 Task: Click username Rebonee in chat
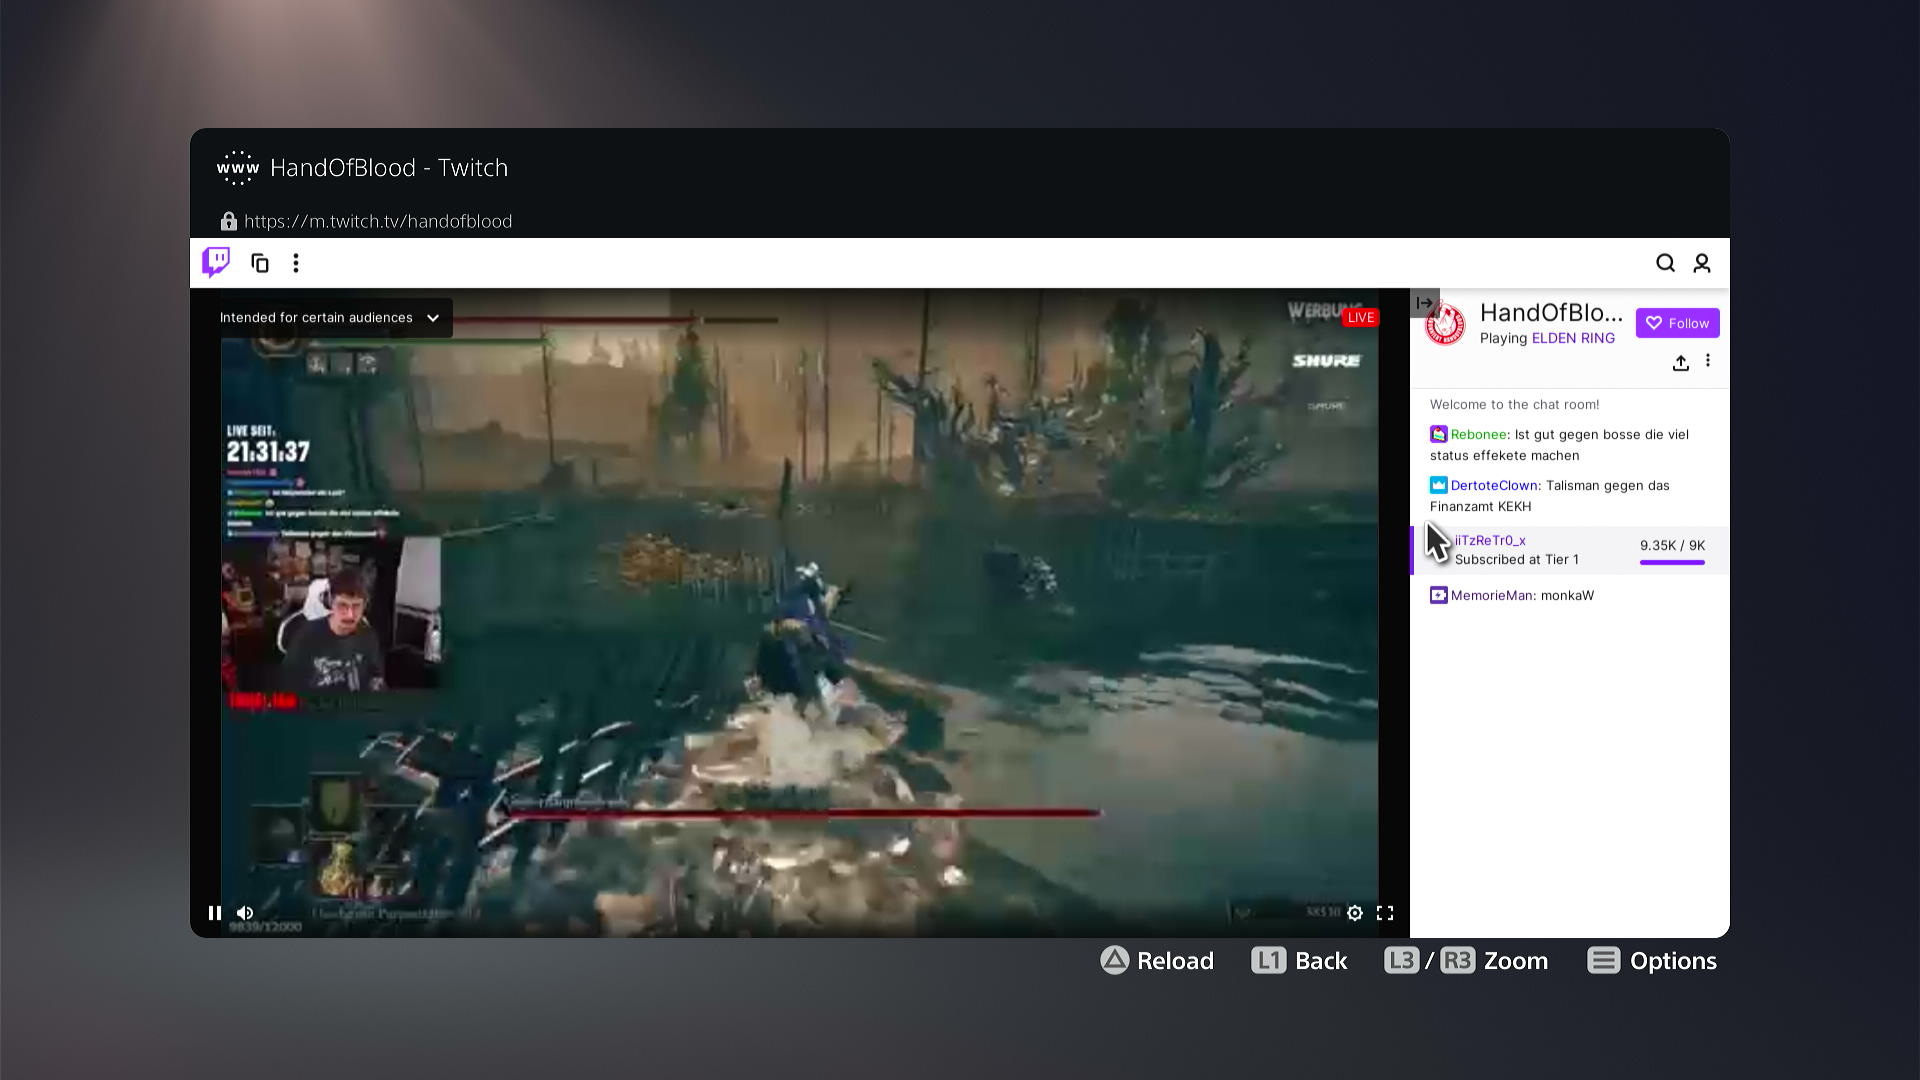[x=1478, y=434]
